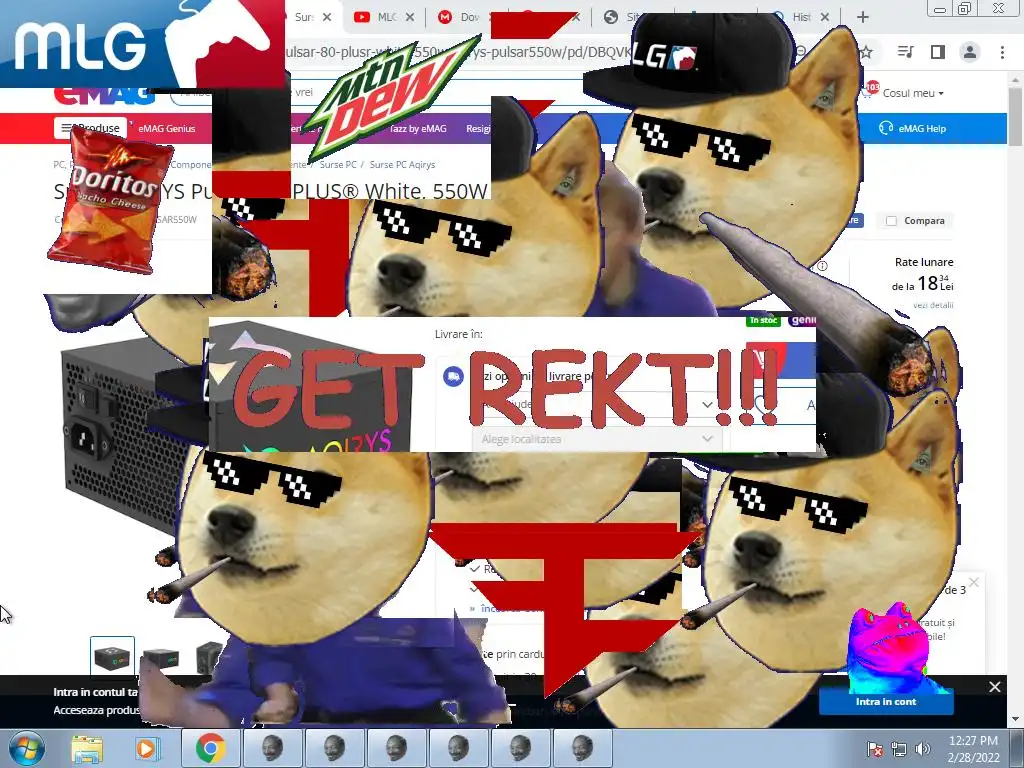Close the bottom login banner
The image size is (1024, 768).
coord(995,687)
